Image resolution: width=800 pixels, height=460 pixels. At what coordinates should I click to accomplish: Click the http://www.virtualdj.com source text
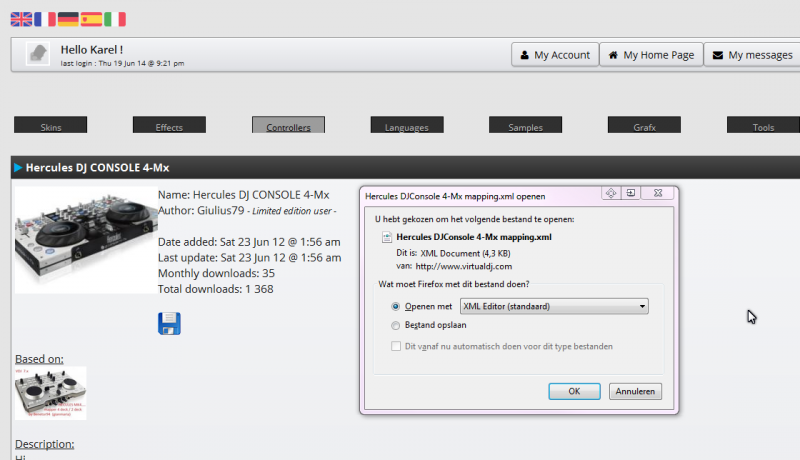(464, 266)
